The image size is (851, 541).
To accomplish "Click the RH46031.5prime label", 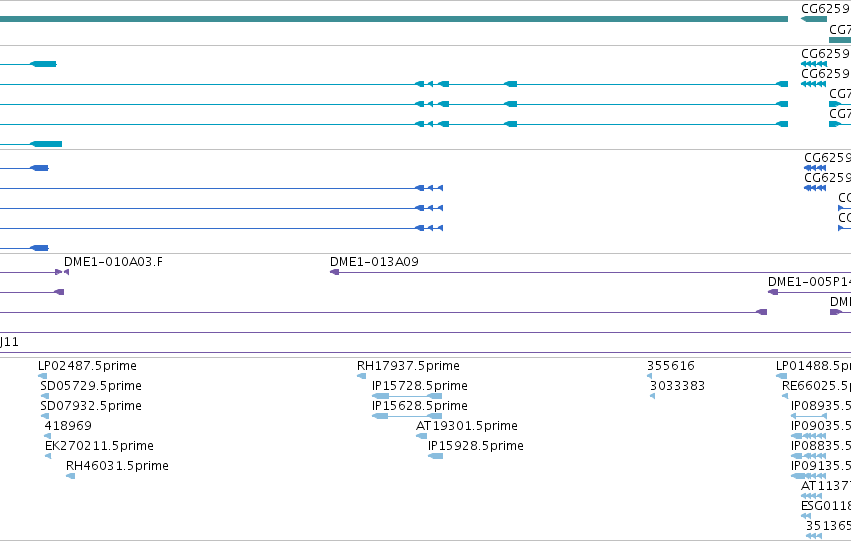I will coord(117,466).
